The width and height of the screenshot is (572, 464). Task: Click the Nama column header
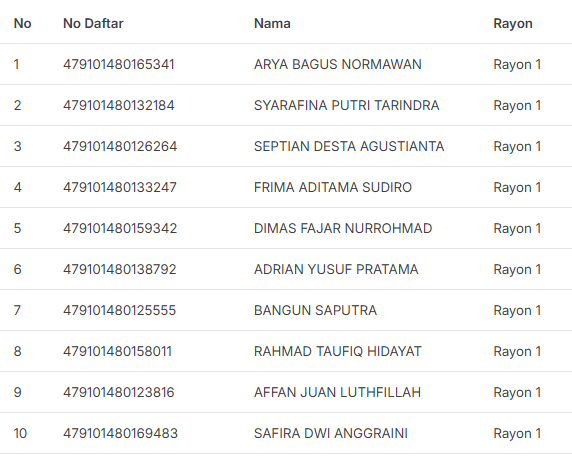(x=272, y=23)
